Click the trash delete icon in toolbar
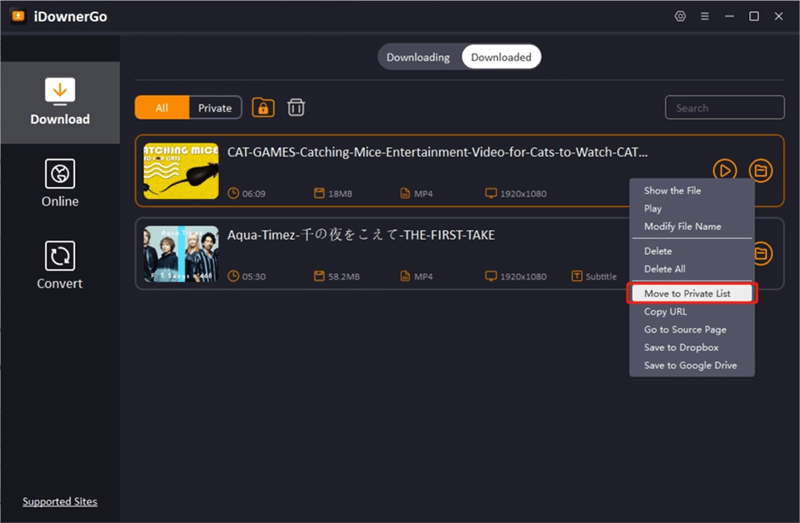 pyautogui.click(x=296, y=108)
